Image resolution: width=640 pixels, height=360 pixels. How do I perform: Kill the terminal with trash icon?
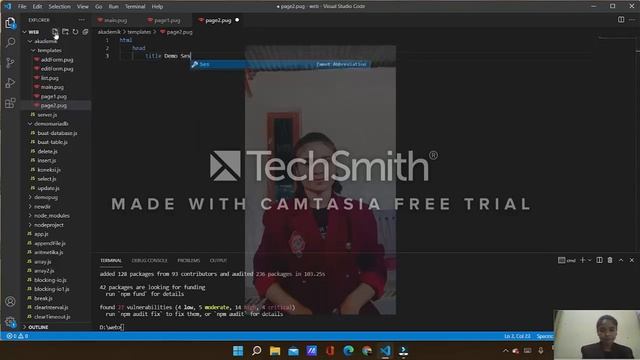click(610, 260)
